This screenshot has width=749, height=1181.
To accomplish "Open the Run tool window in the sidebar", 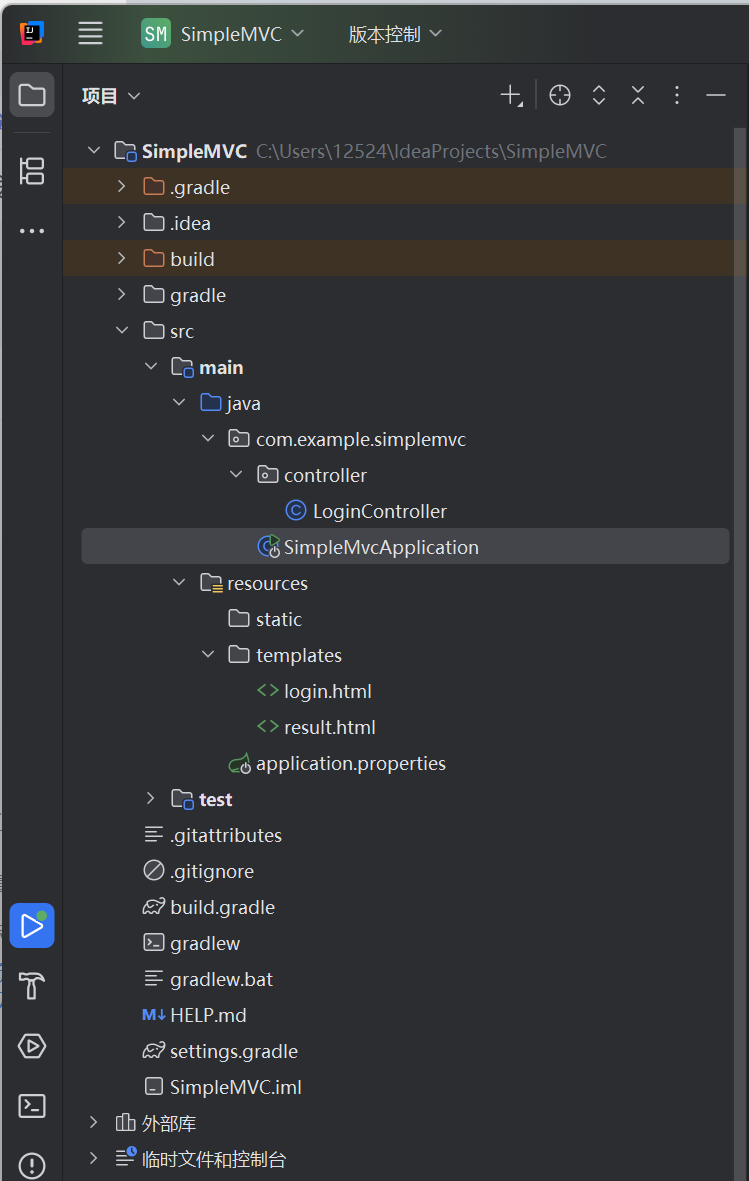I will click(x=31, y=925).
